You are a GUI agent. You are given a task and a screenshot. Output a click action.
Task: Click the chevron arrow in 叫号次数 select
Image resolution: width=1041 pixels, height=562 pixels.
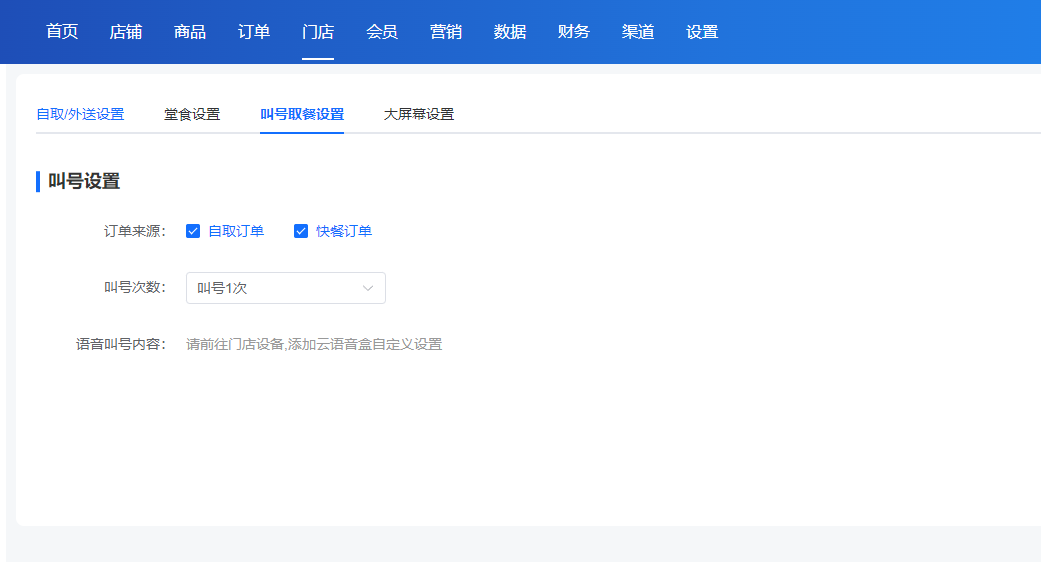click(368, 288)
